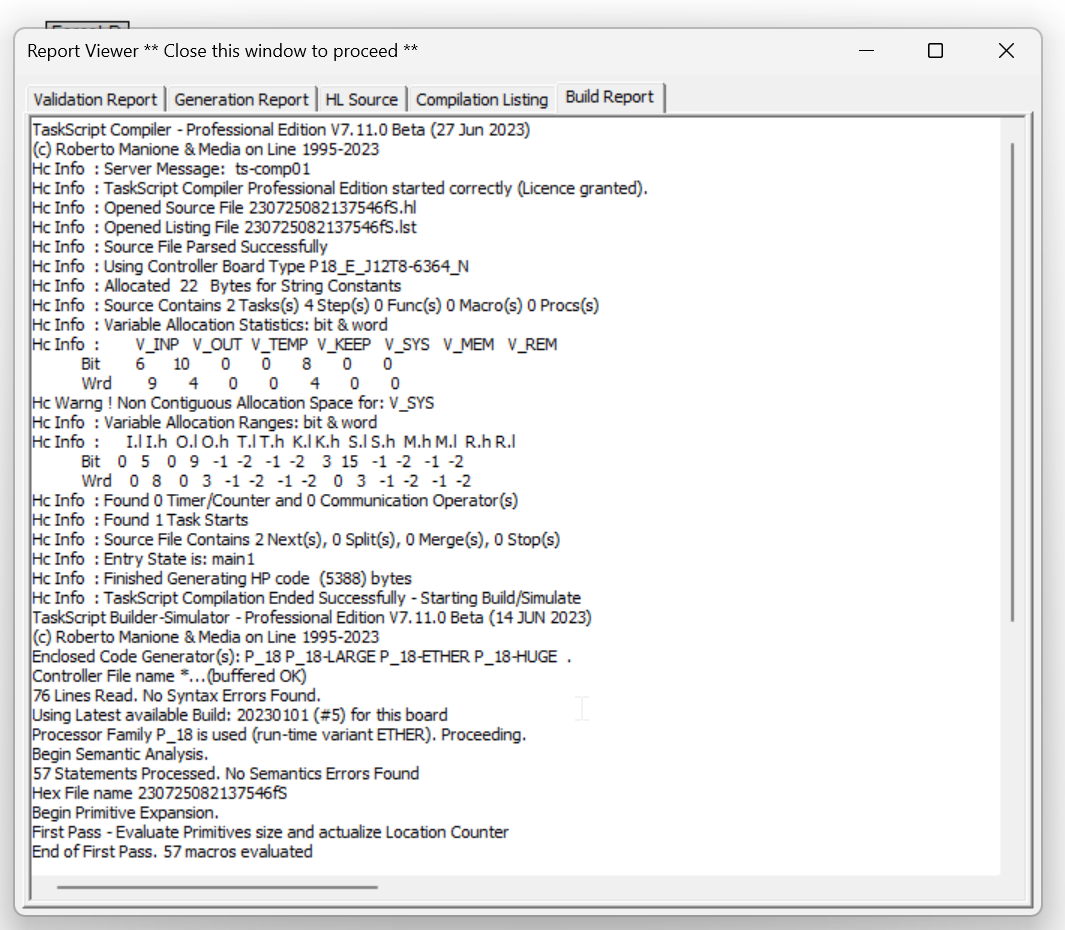Click the 'Wrd 0 8 0 3' ranges row
1065x930 pixels.
[x=276, y=481]
